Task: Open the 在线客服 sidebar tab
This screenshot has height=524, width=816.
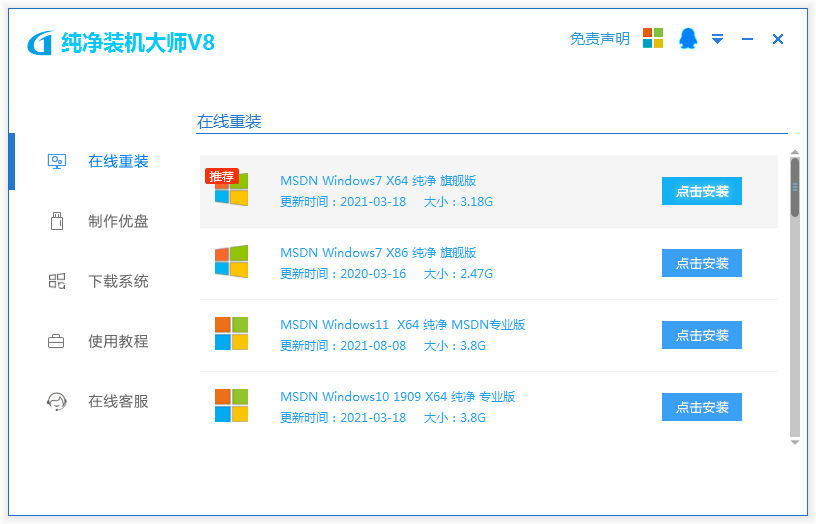Action: click(118, 401)
